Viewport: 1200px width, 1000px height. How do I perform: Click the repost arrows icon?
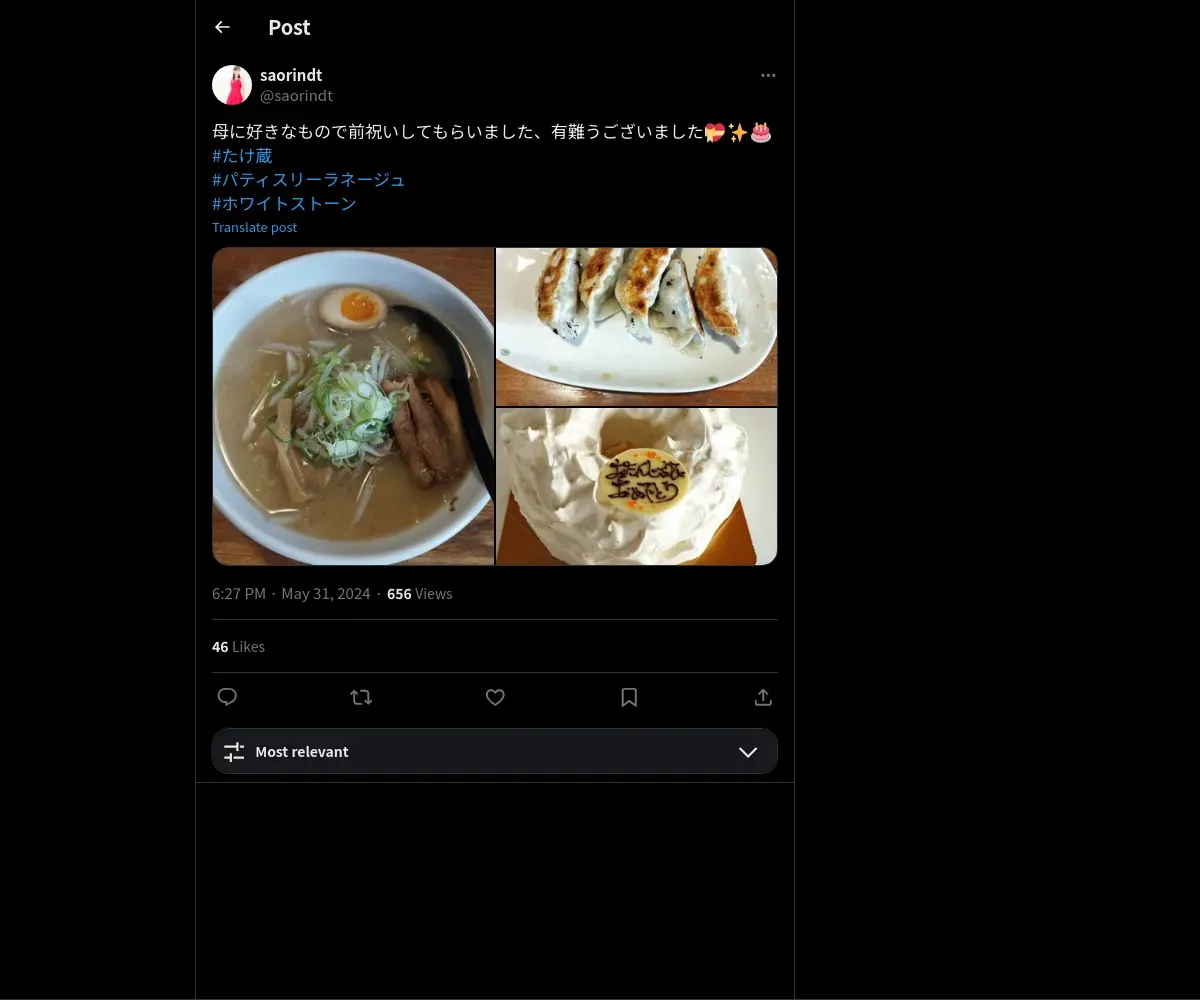point(361,697)
